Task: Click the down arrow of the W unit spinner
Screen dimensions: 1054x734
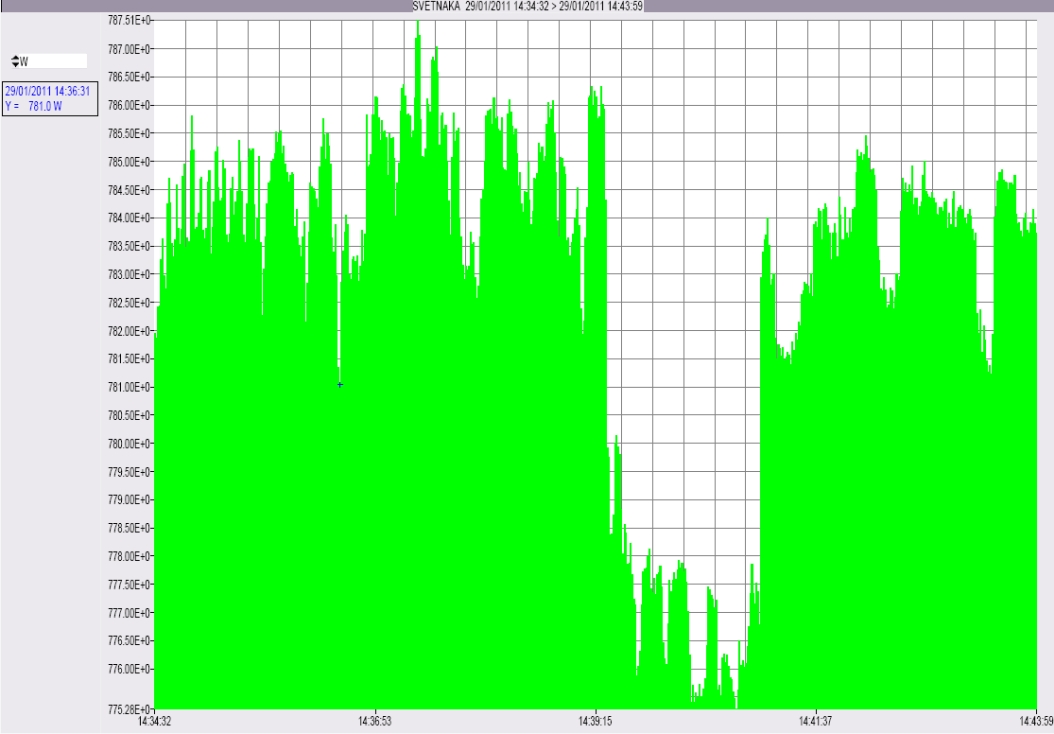Action: [15, 65]
